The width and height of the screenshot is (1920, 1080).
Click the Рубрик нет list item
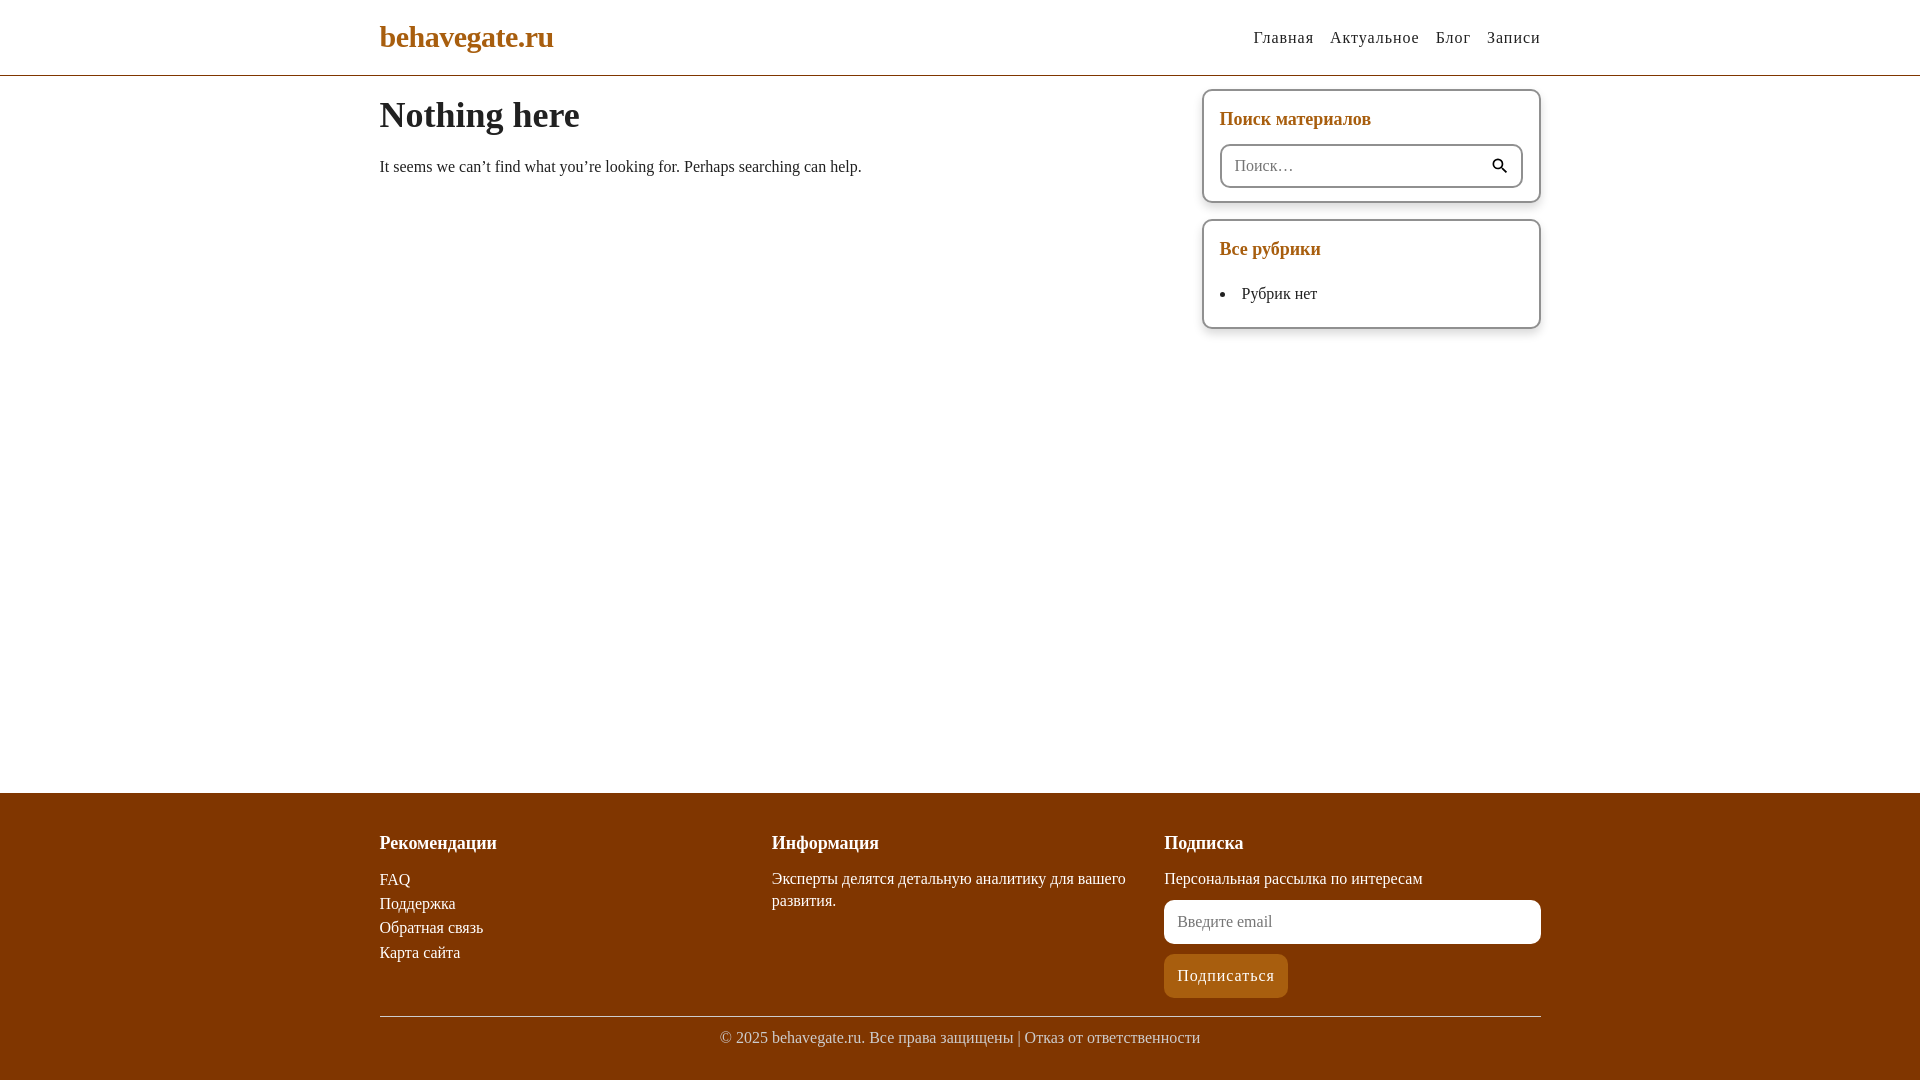coord(1279,294)
